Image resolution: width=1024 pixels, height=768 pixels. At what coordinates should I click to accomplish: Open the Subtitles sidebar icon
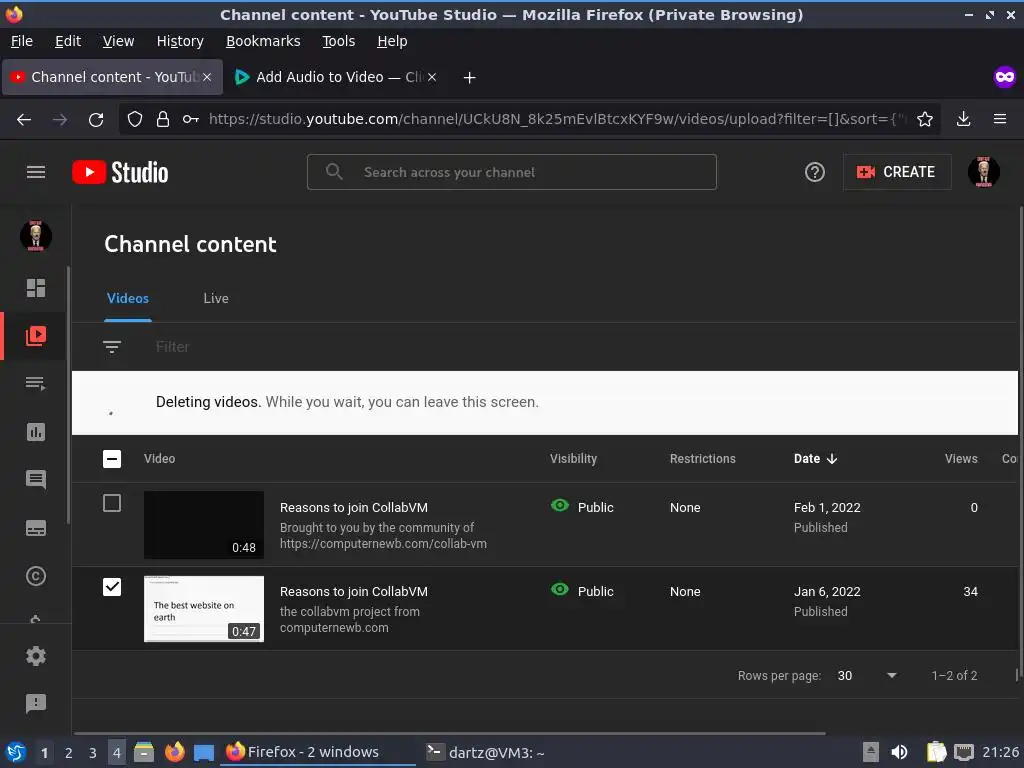36,528
